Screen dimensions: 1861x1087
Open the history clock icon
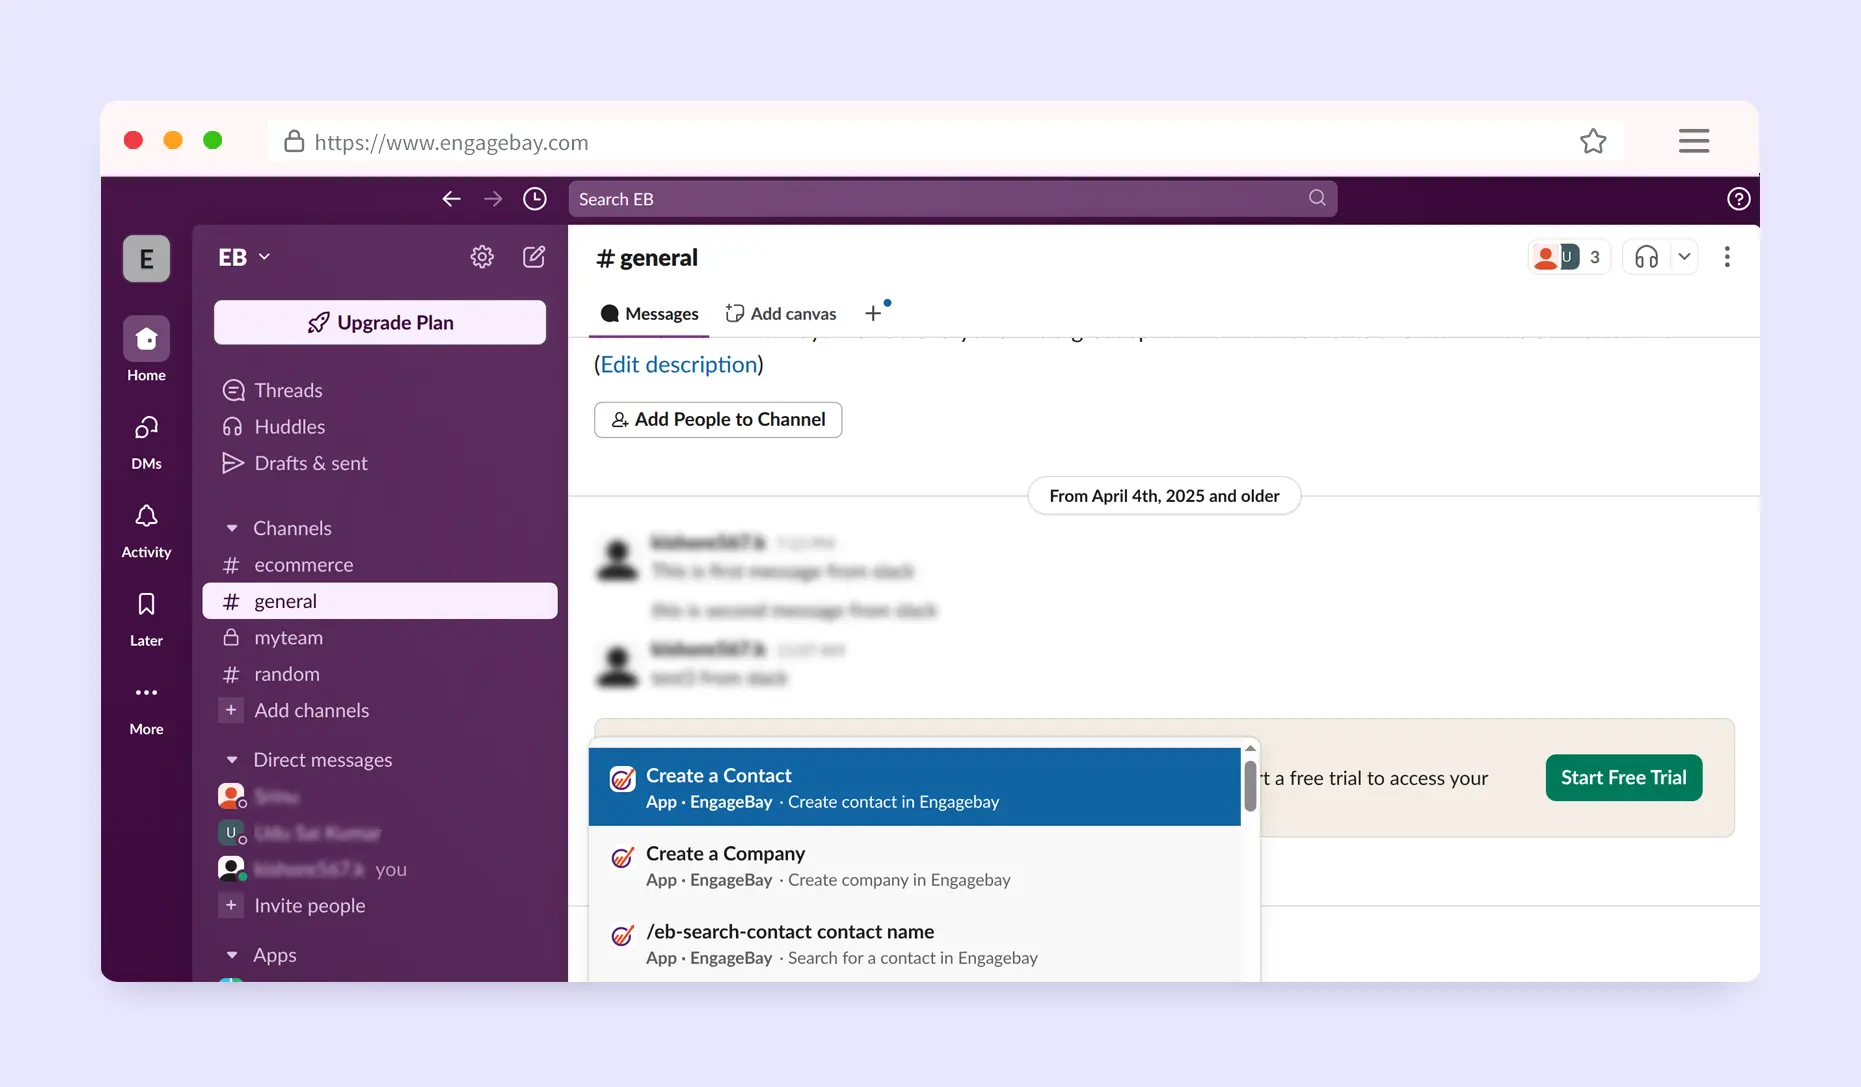[535, 199]
